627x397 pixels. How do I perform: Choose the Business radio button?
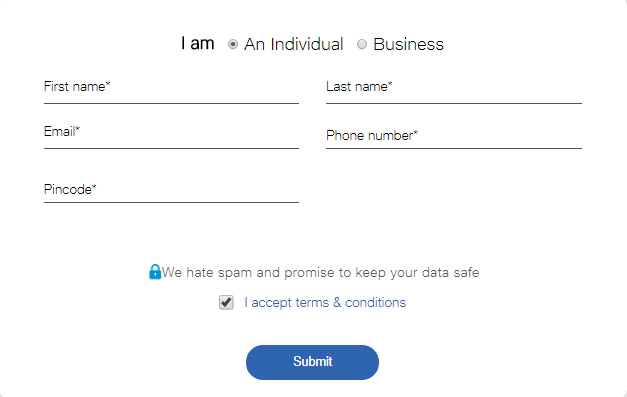click(362, 44)
